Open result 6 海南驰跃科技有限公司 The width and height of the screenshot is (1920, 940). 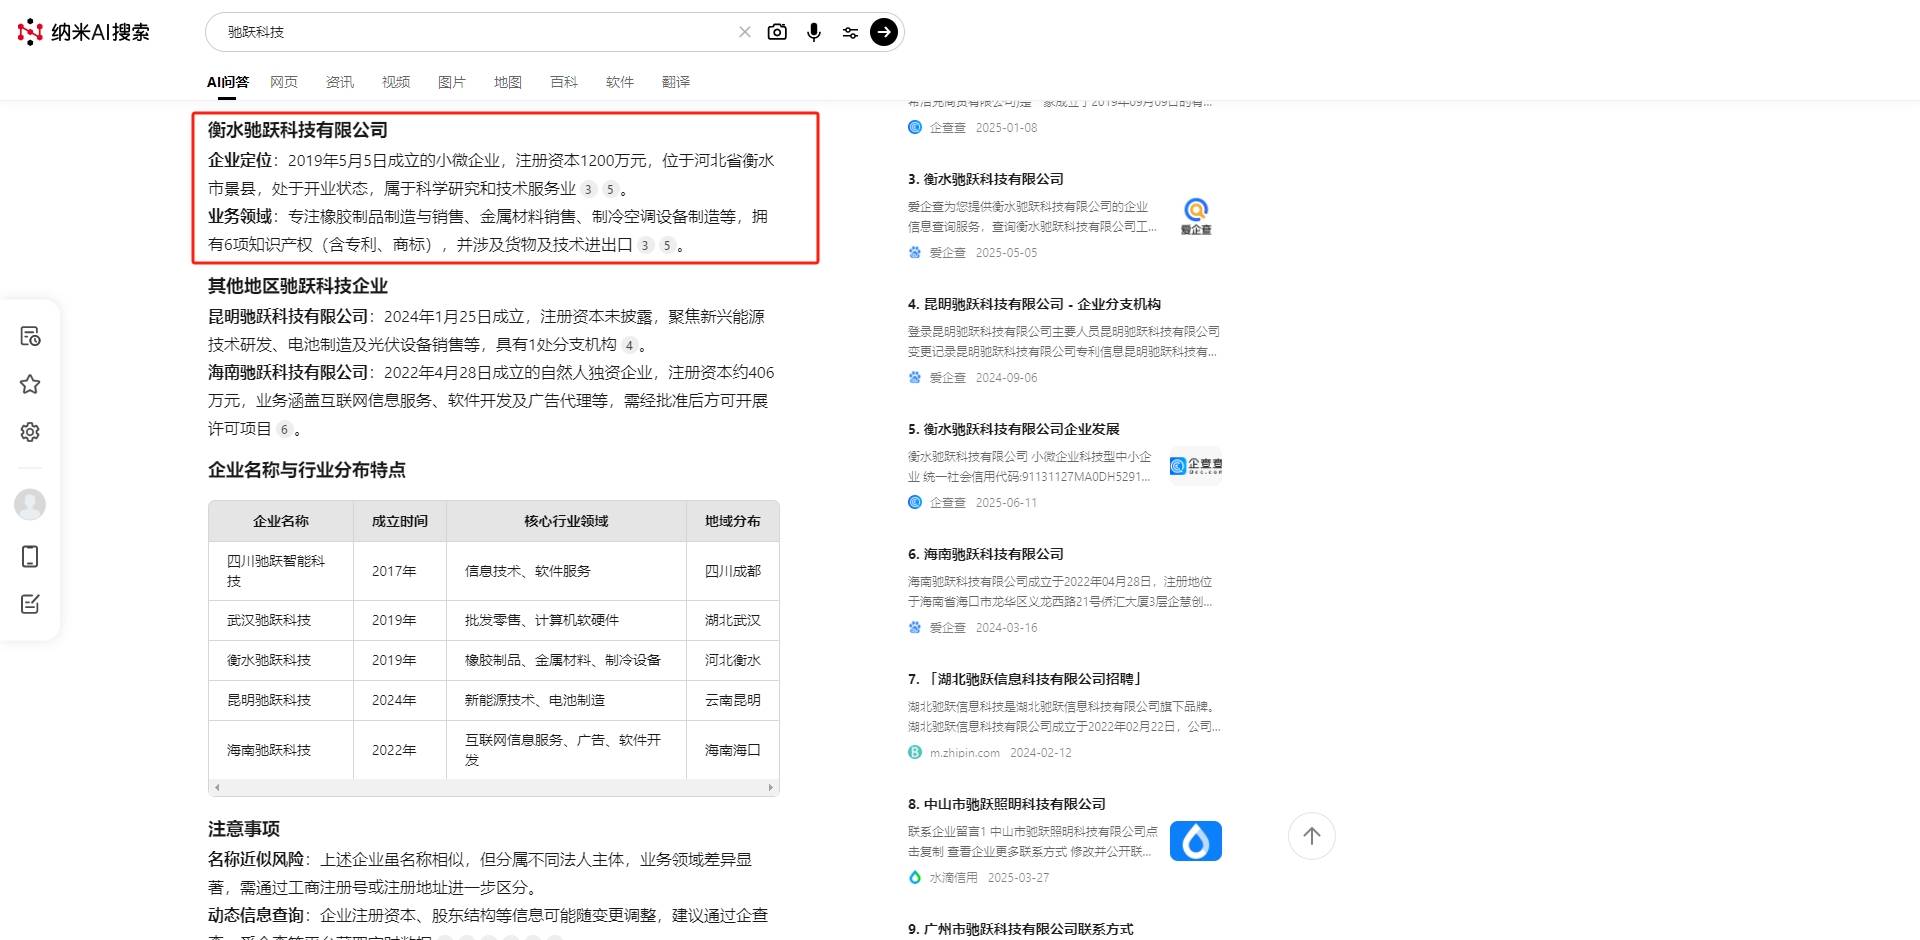(985, 554)
